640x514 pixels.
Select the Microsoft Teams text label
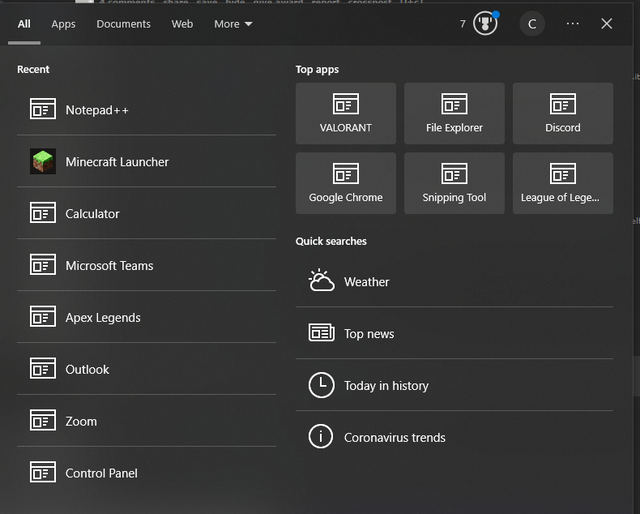(109, 265)
